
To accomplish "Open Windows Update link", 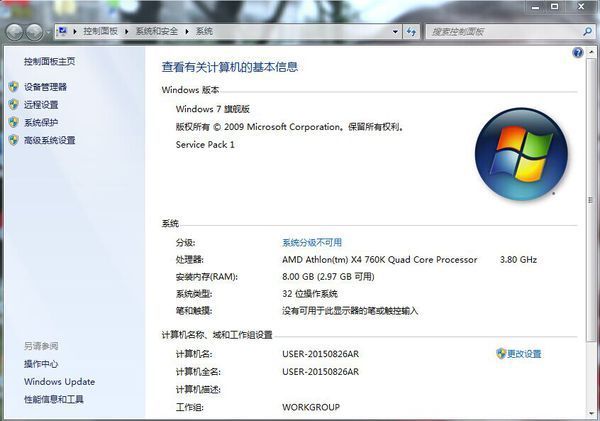I will pyautogui.click(x=59, y=382).
